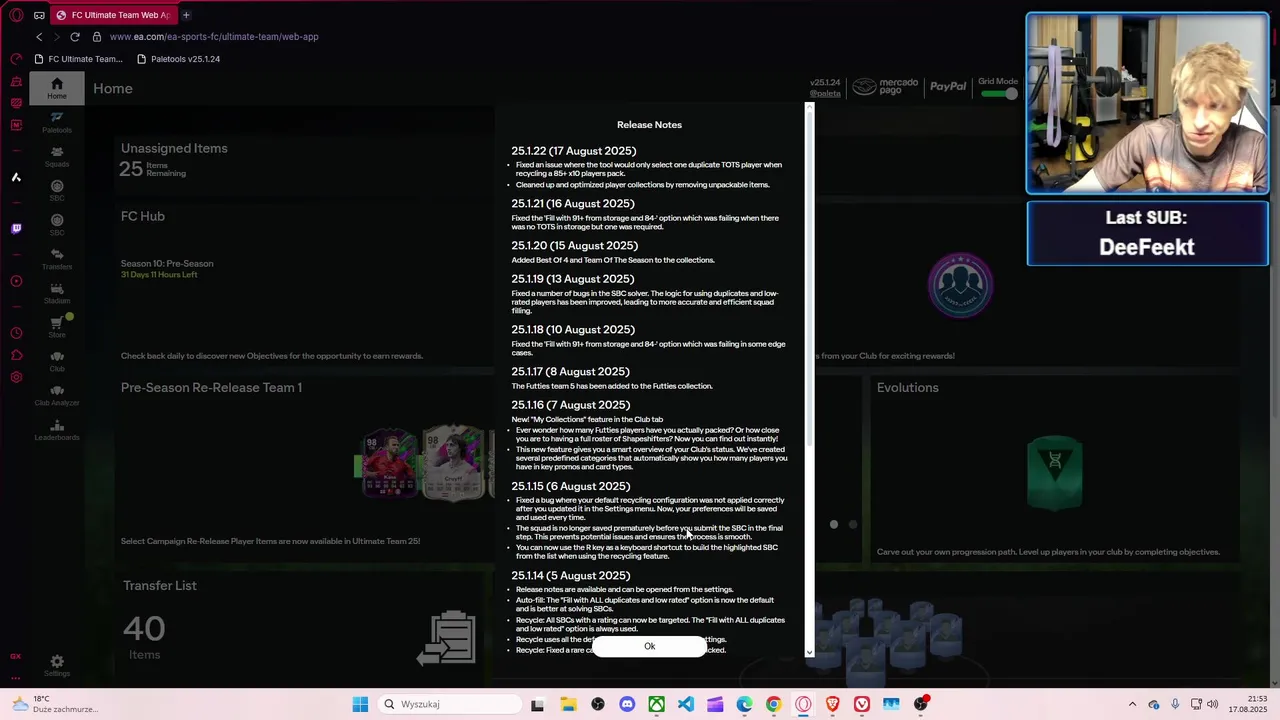
Task: Open a new browser tab
Action: (186, 15)
